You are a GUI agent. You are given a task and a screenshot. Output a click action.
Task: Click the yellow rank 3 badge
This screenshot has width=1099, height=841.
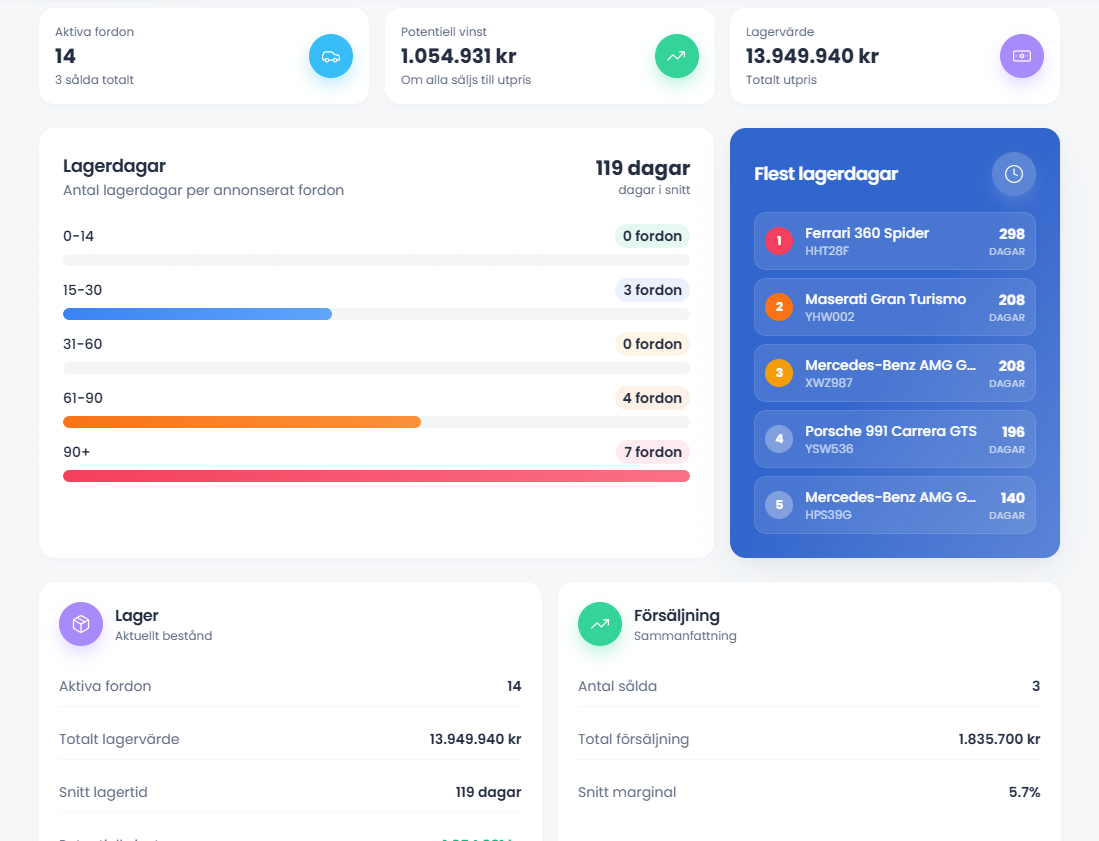pyautogui.click(x=779, y=373)
